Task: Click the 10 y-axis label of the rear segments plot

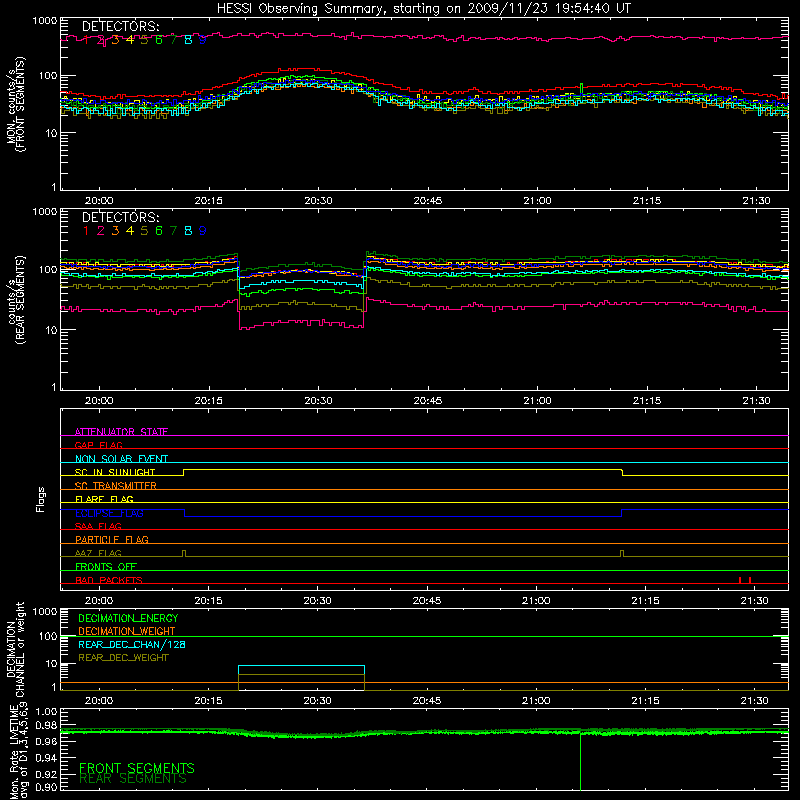Action: click(x=51, y=330)
